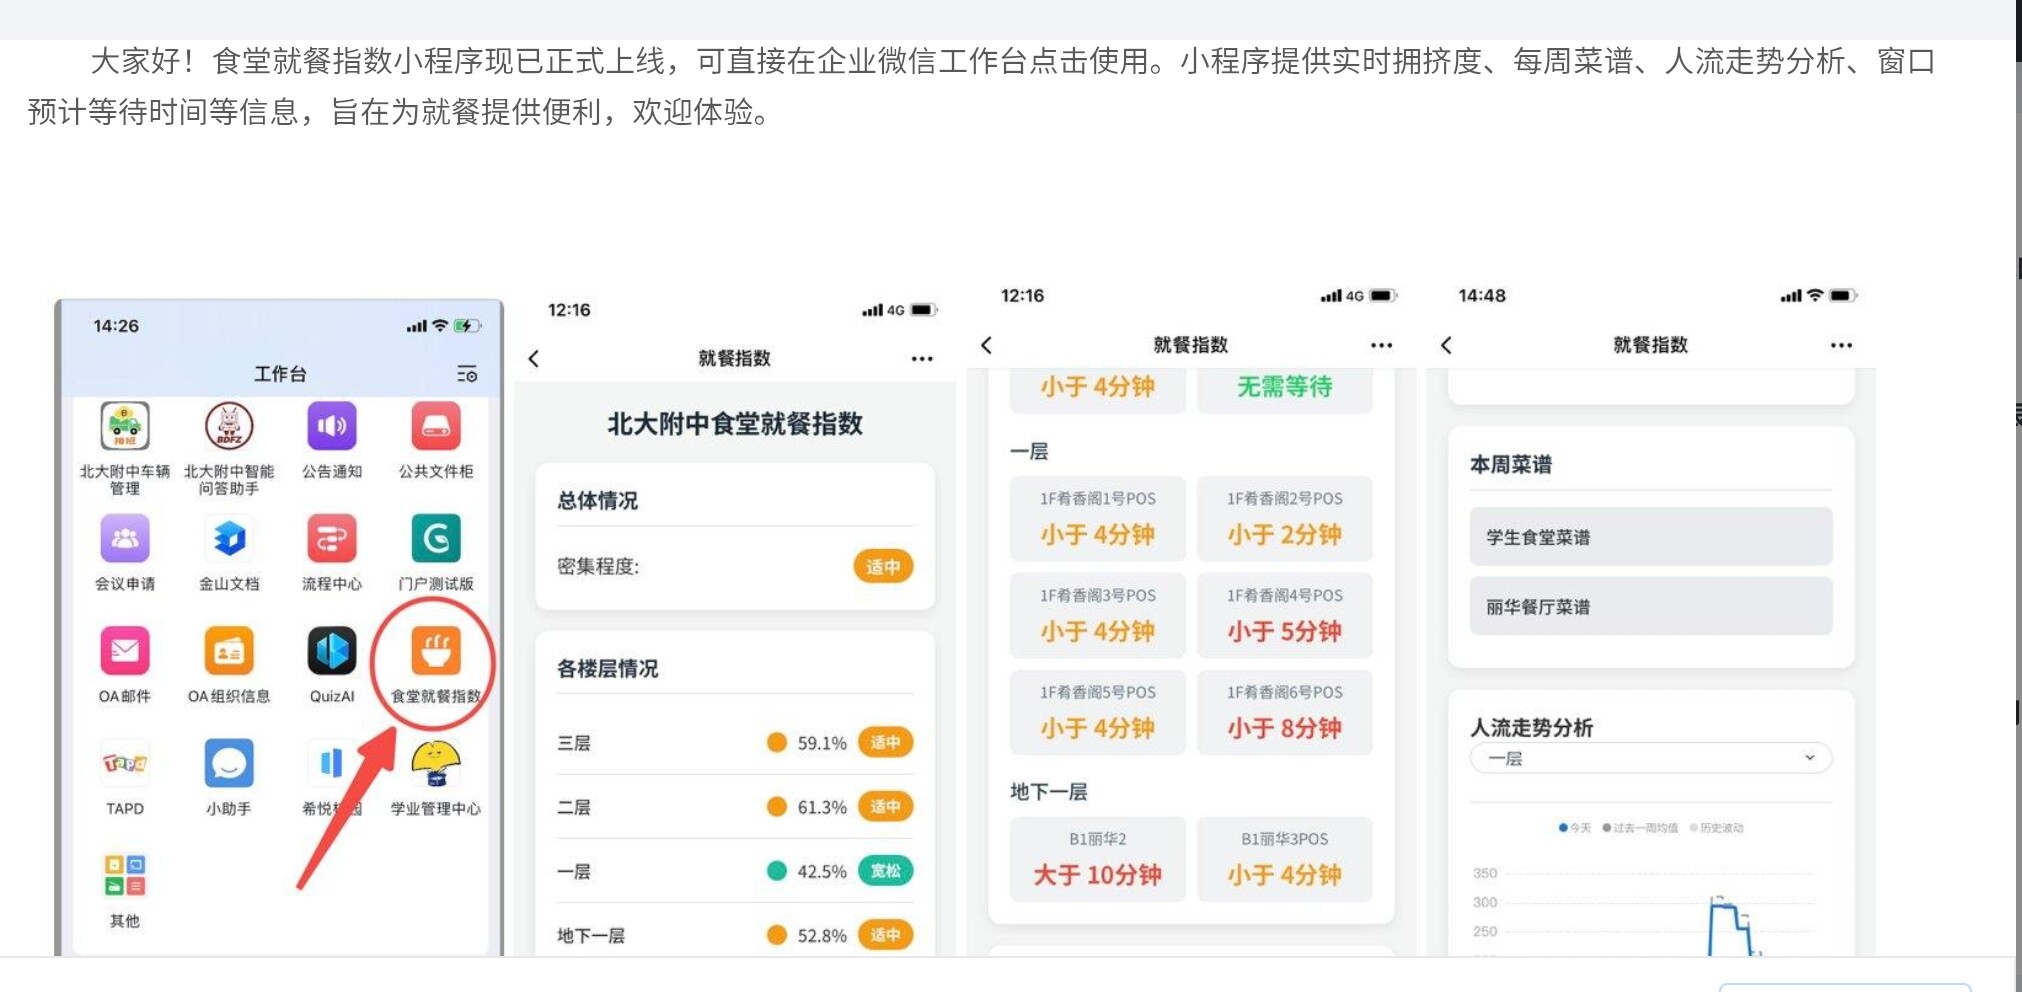This screenshot has height=992, width=2022.
Task: Select the 1F肴香阁6号POS wait tile
Action: 1284,712
